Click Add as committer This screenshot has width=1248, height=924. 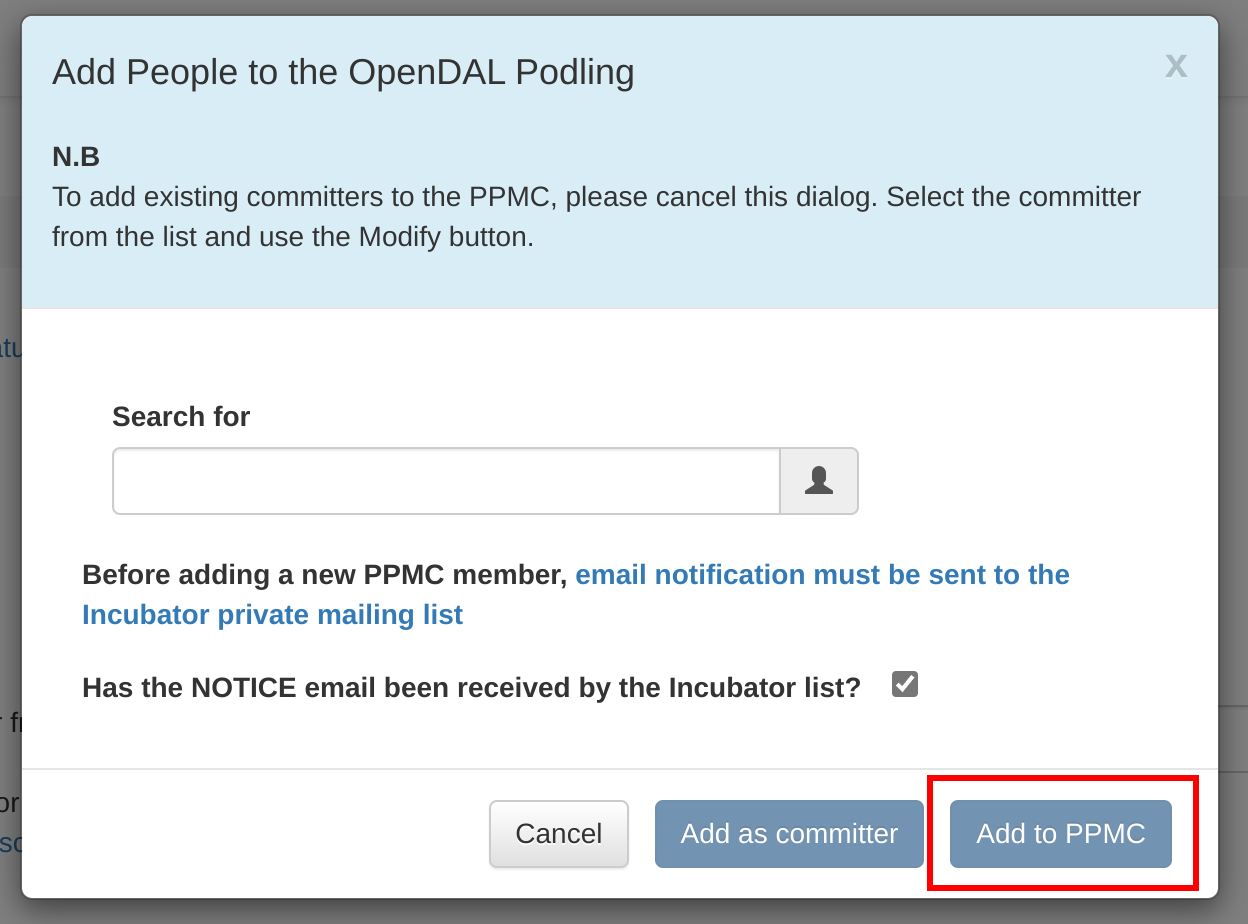789,834
